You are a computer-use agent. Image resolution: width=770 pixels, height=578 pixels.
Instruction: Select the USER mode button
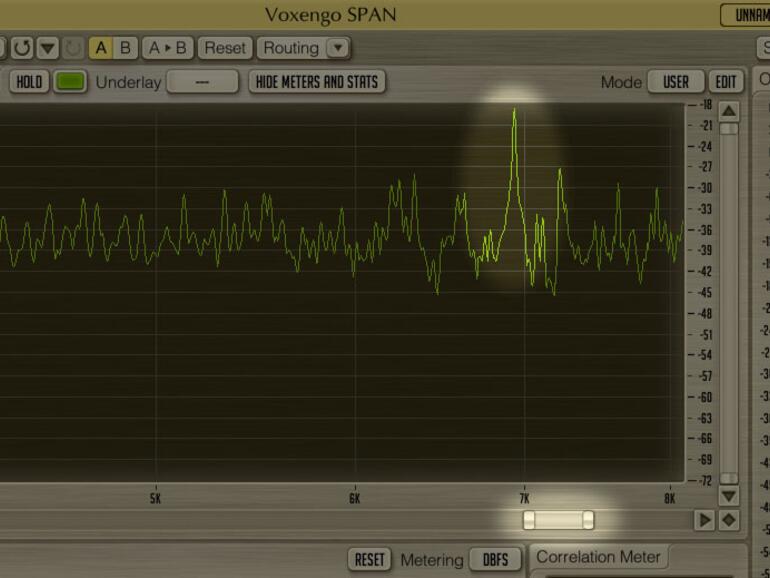coord(676,82)
